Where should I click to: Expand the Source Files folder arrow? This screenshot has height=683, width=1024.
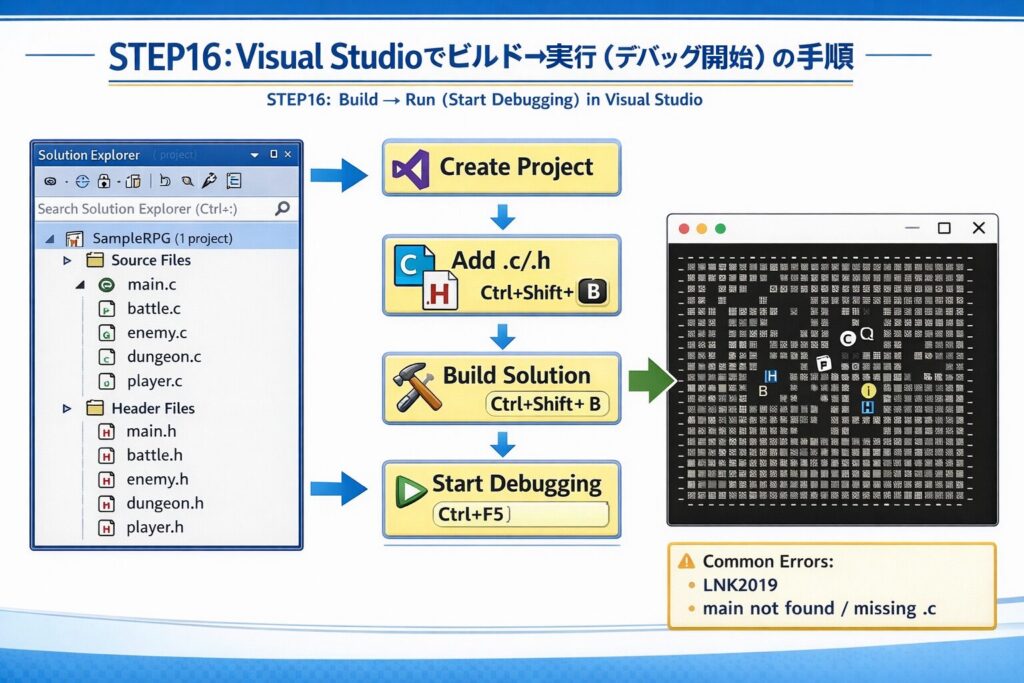click(68, 260)
